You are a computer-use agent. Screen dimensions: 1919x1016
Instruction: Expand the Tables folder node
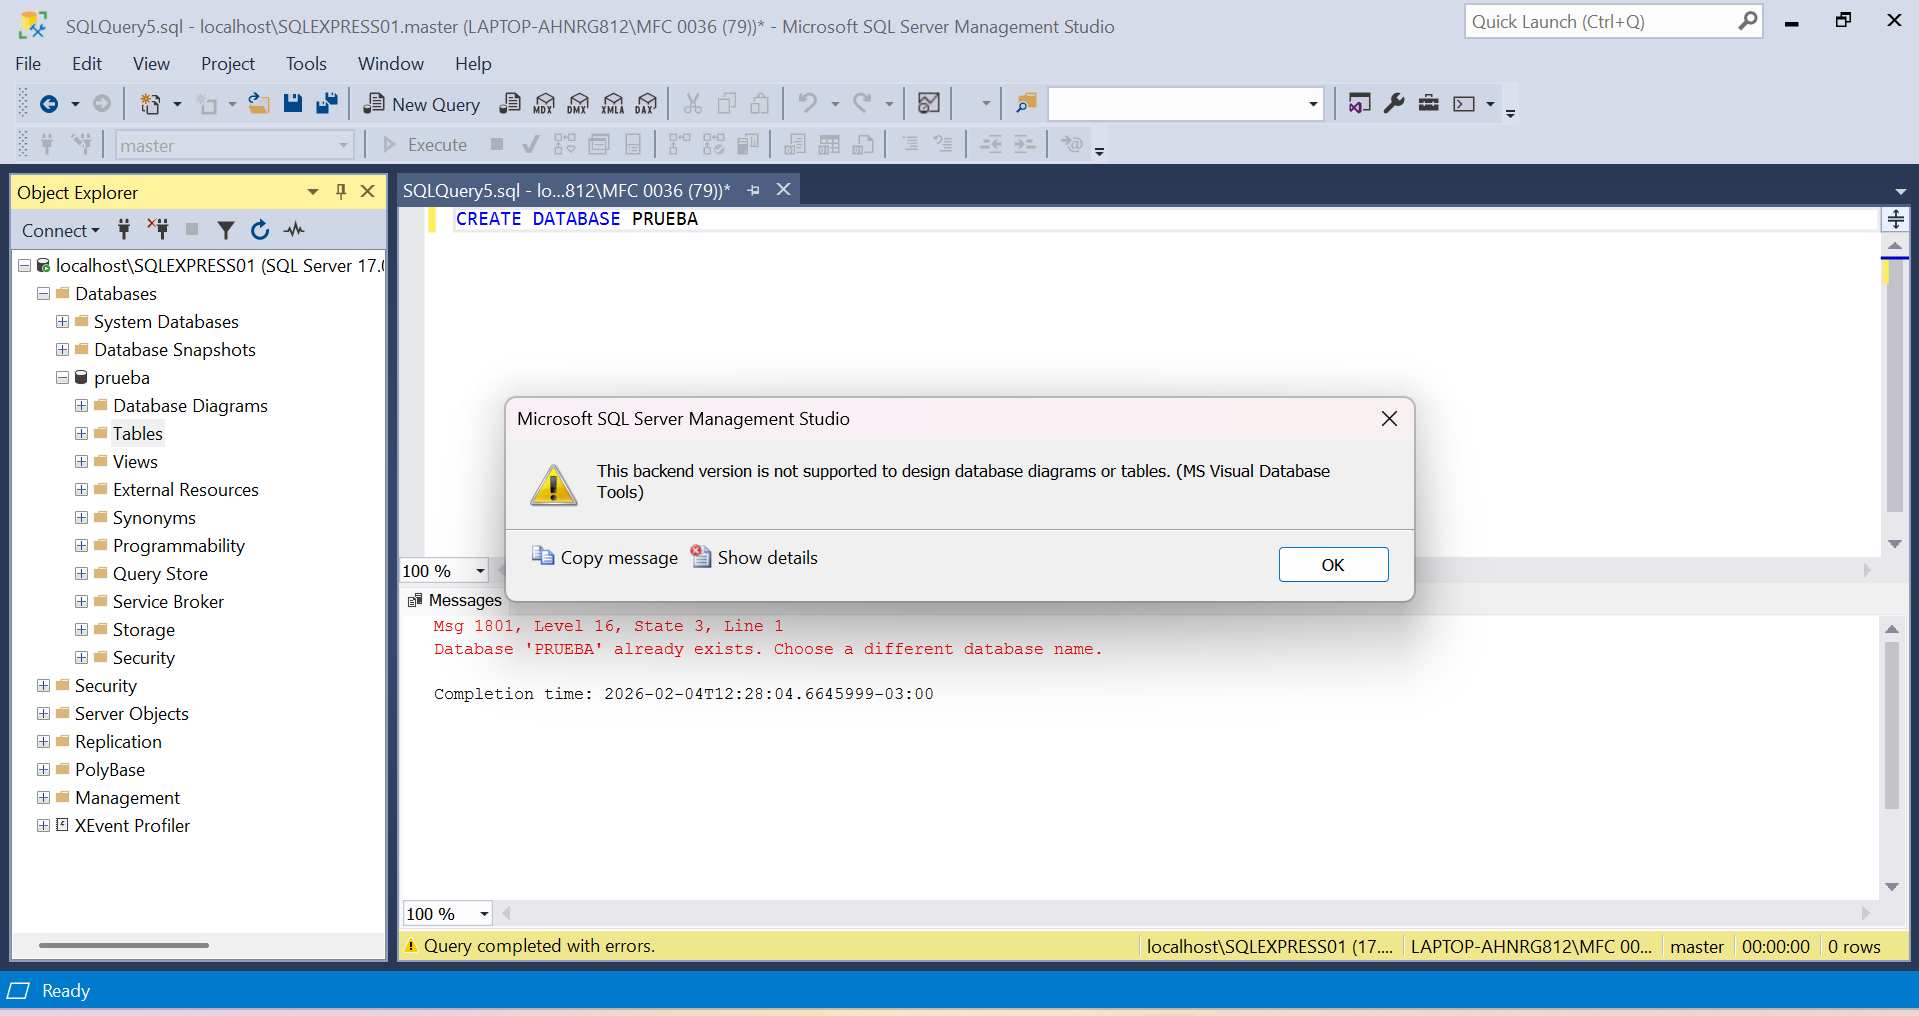[82, 434]
